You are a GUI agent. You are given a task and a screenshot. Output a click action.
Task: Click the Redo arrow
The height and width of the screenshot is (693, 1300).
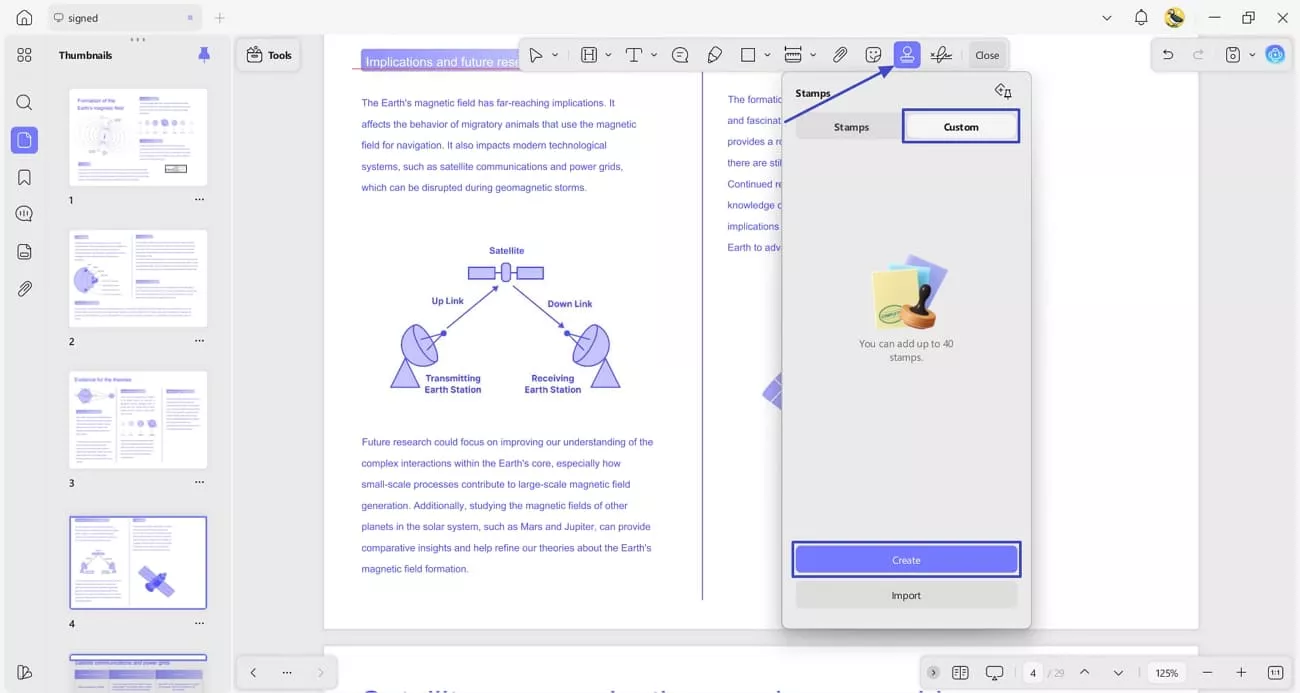[1198, 55]
